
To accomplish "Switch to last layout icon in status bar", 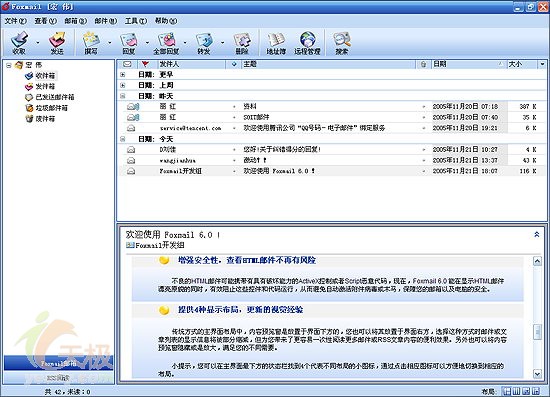I will point(536,391).
